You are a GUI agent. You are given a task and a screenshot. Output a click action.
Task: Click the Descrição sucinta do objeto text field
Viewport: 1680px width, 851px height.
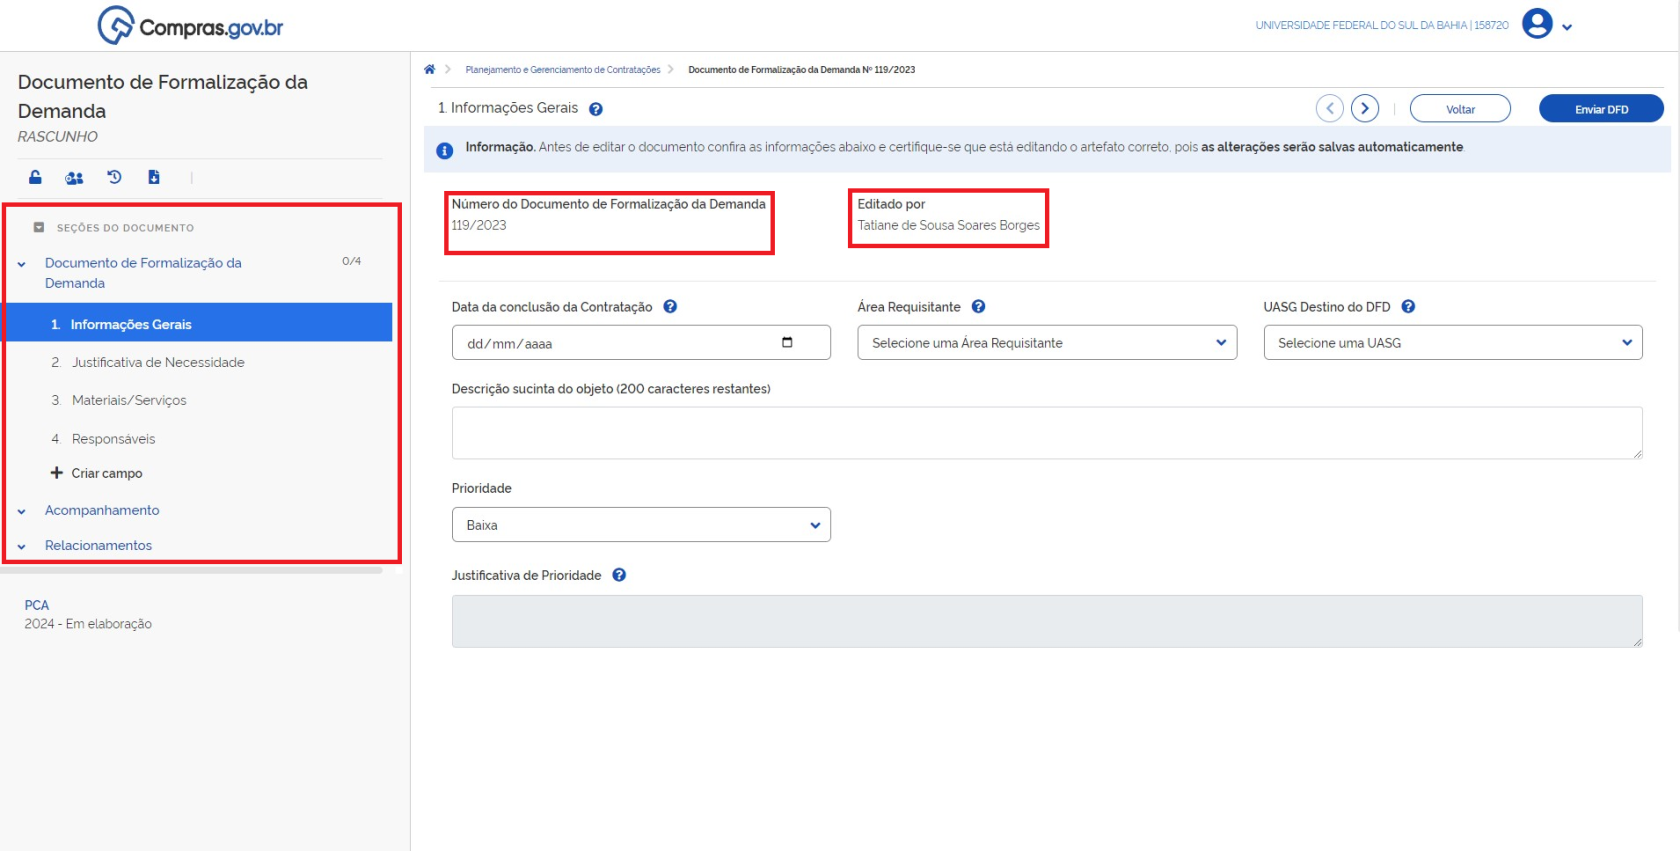point(1046,433)
